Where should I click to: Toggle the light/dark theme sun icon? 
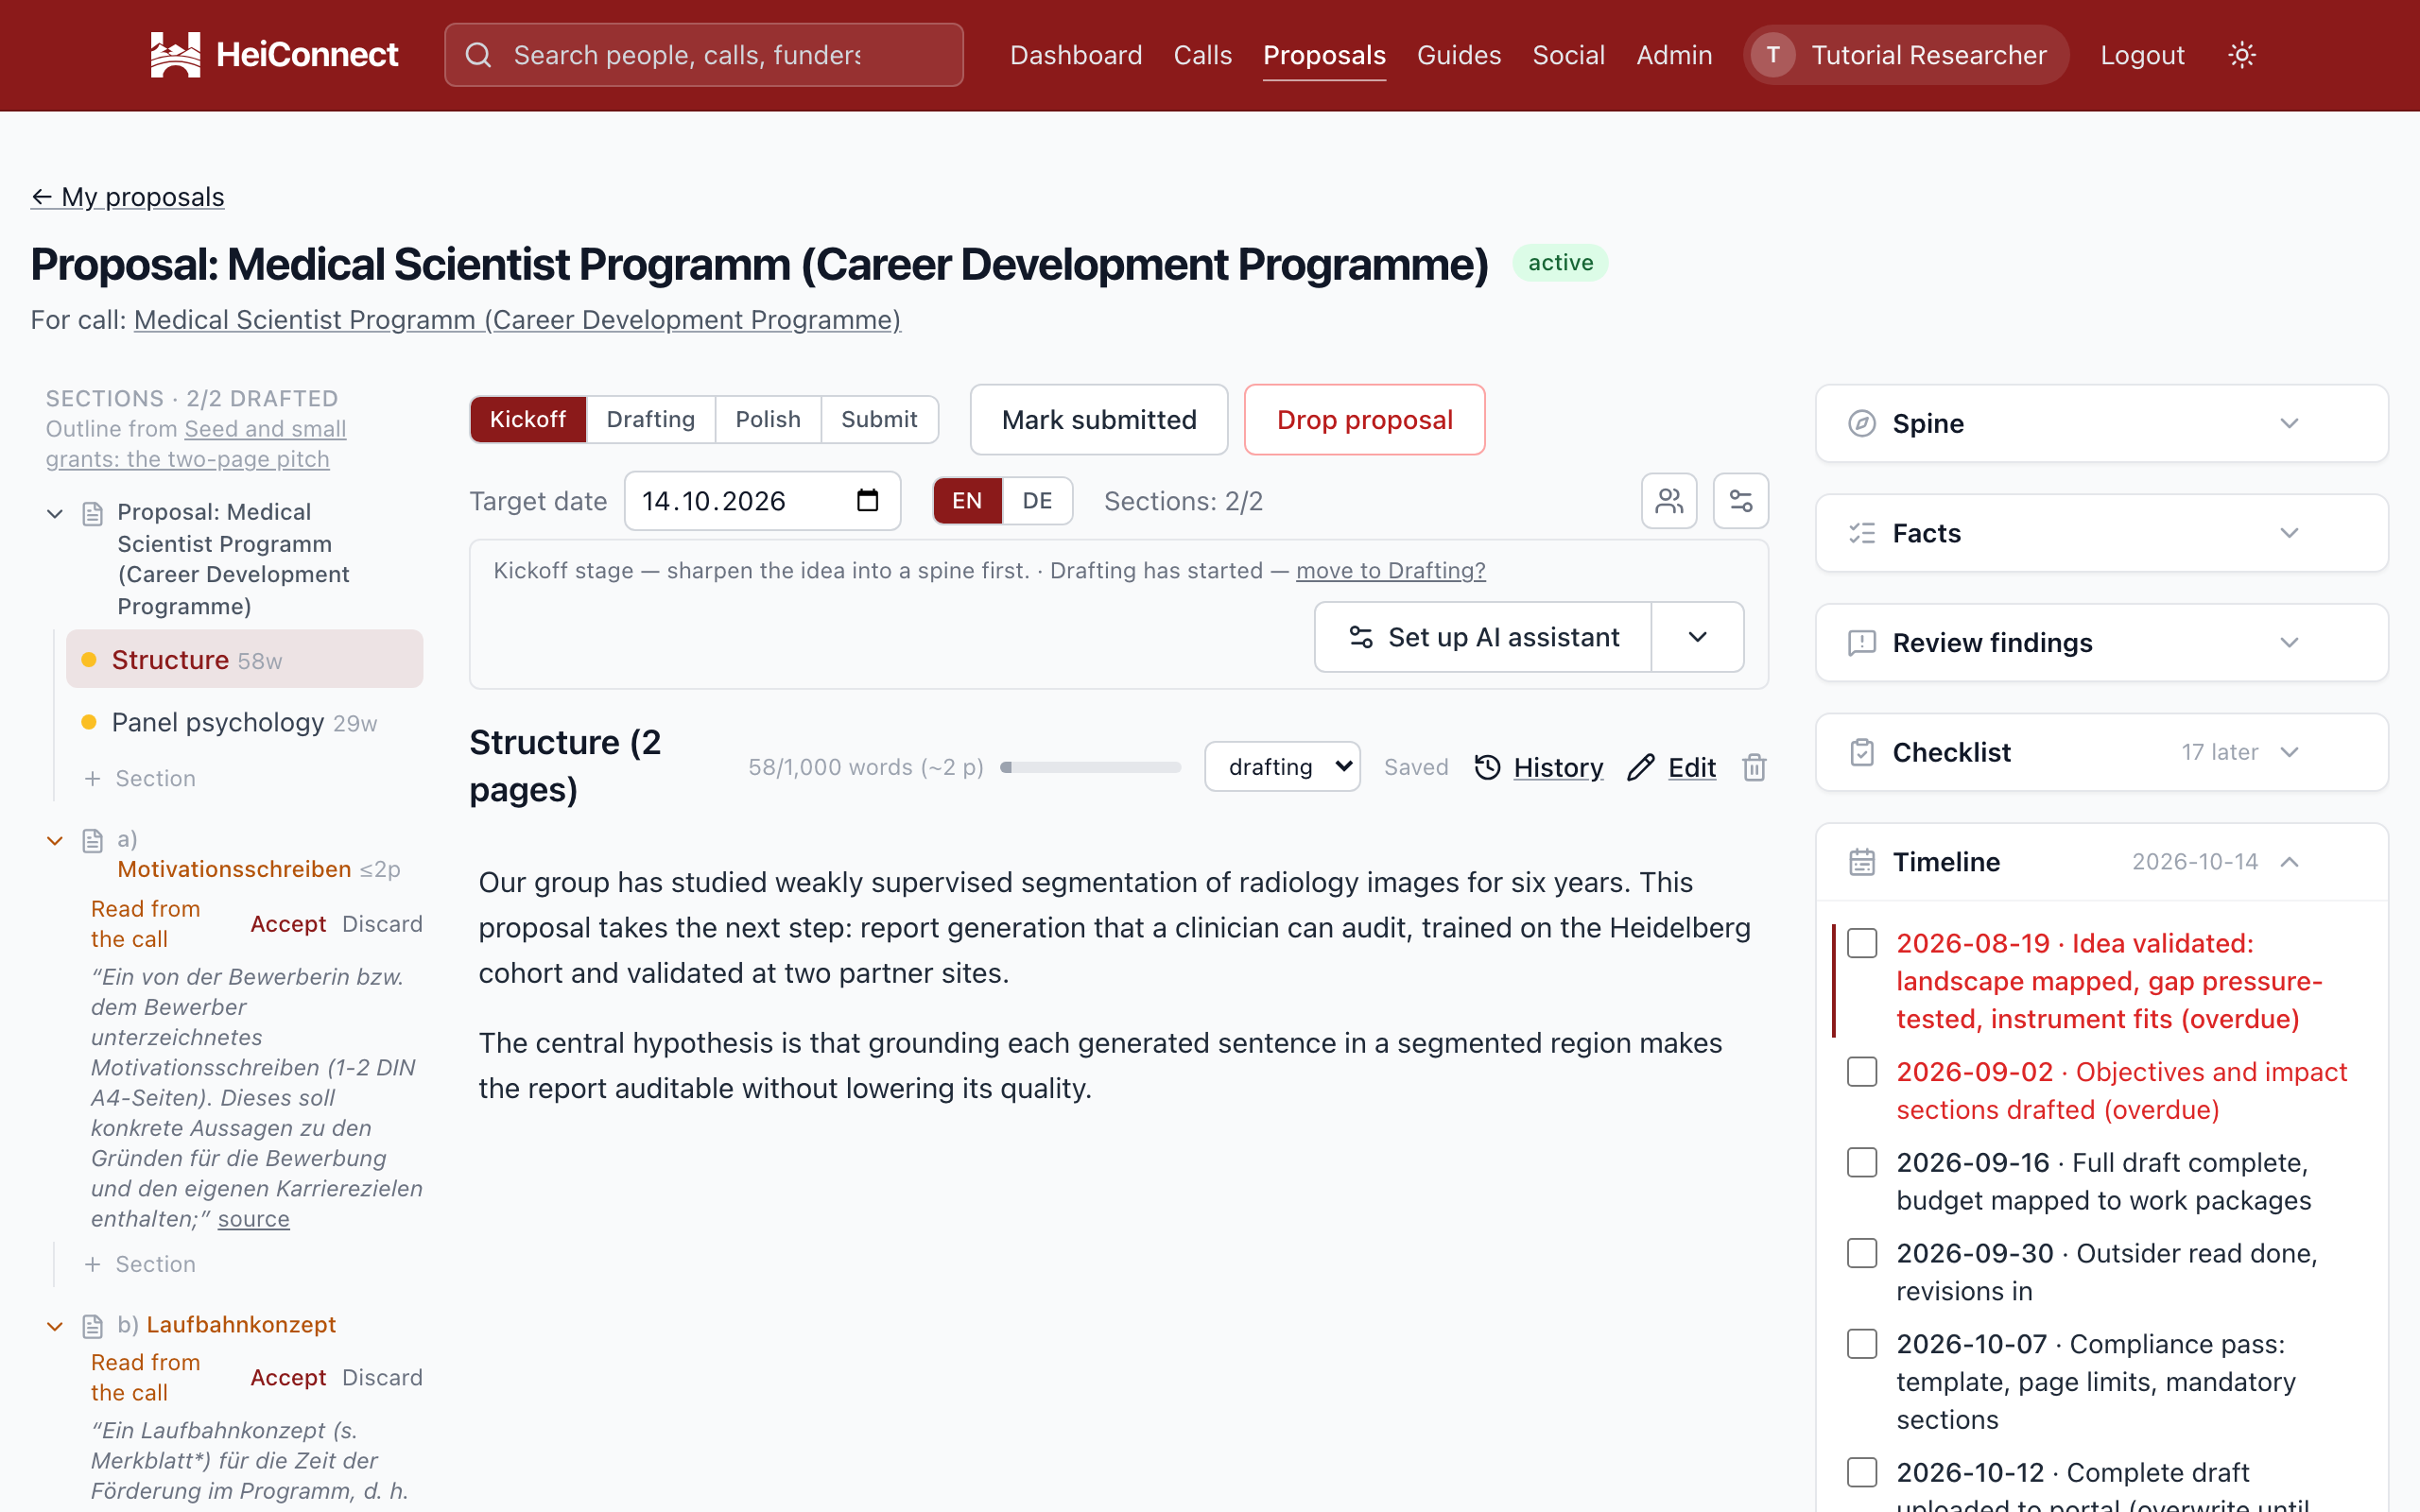(x=2242, y=55)
